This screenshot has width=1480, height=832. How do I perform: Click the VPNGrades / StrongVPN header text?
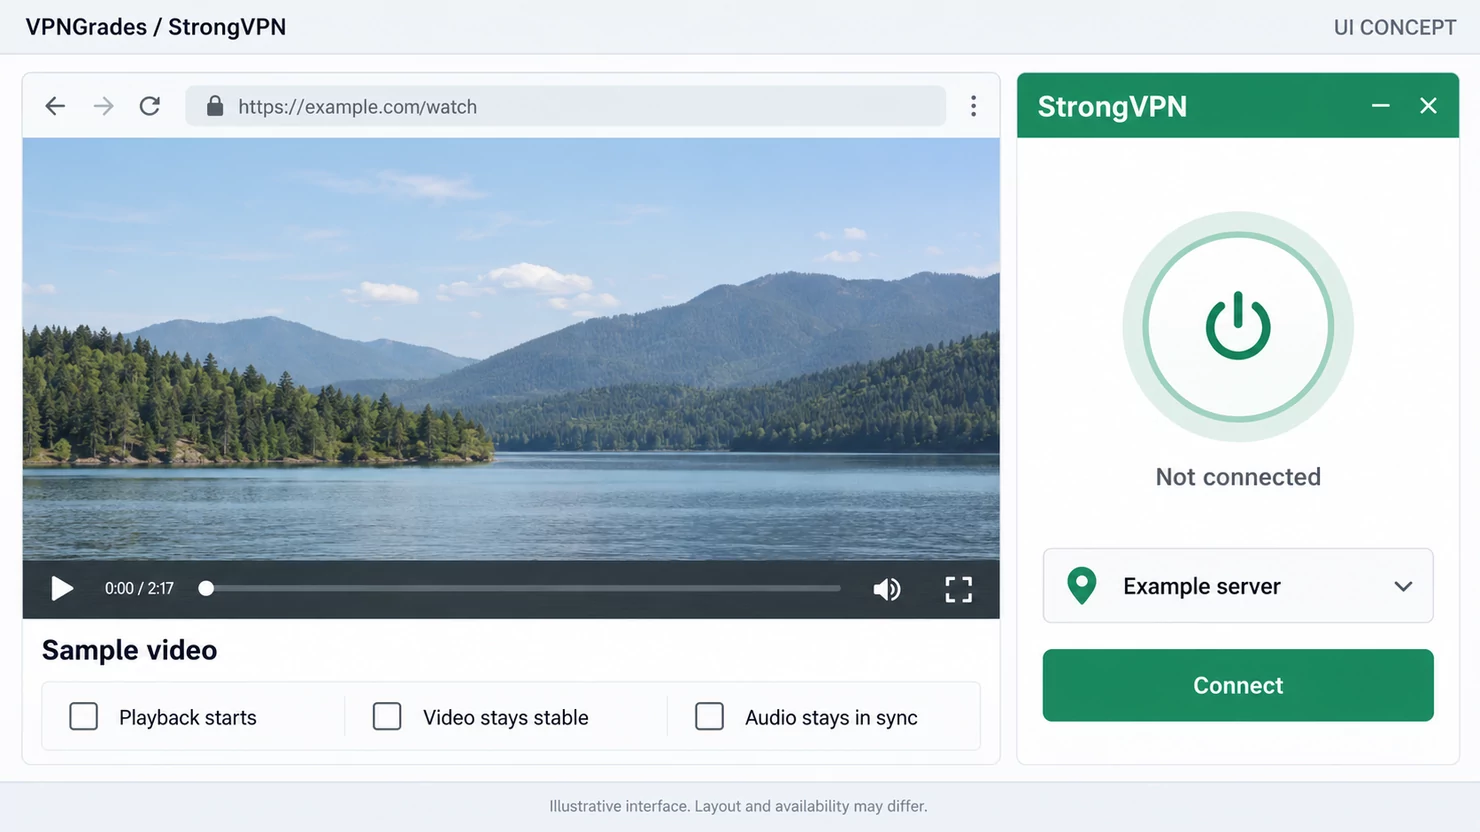(x=156, y=27)
